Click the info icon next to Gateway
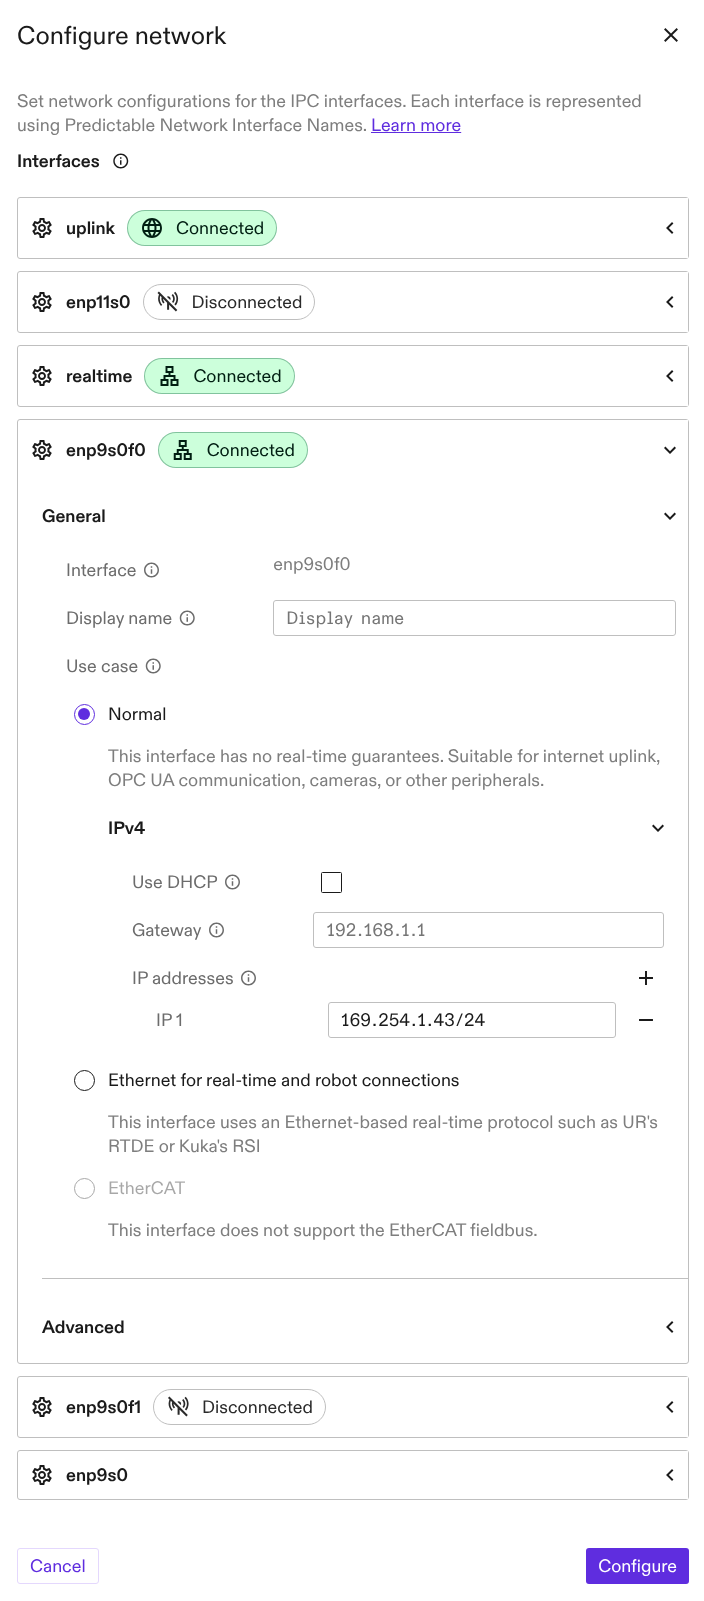704x1601 pixels. click(x=216, y=930)
